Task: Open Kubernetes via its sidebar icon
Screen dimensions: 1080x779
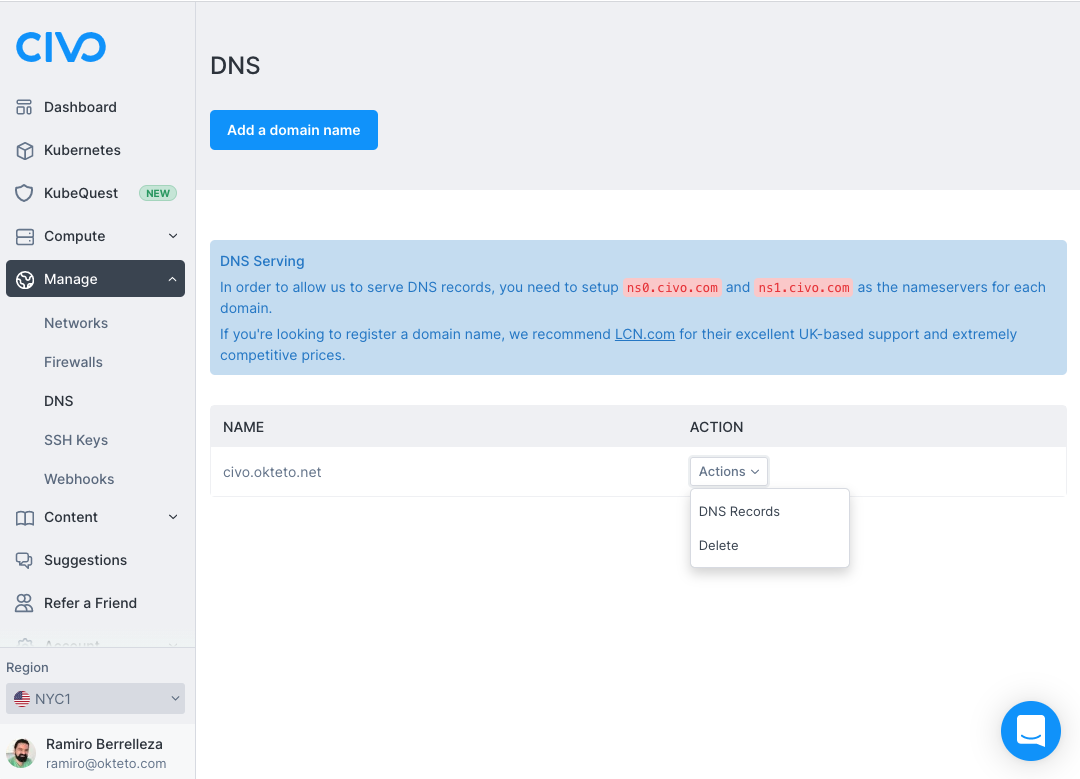Action: [24, 150]
